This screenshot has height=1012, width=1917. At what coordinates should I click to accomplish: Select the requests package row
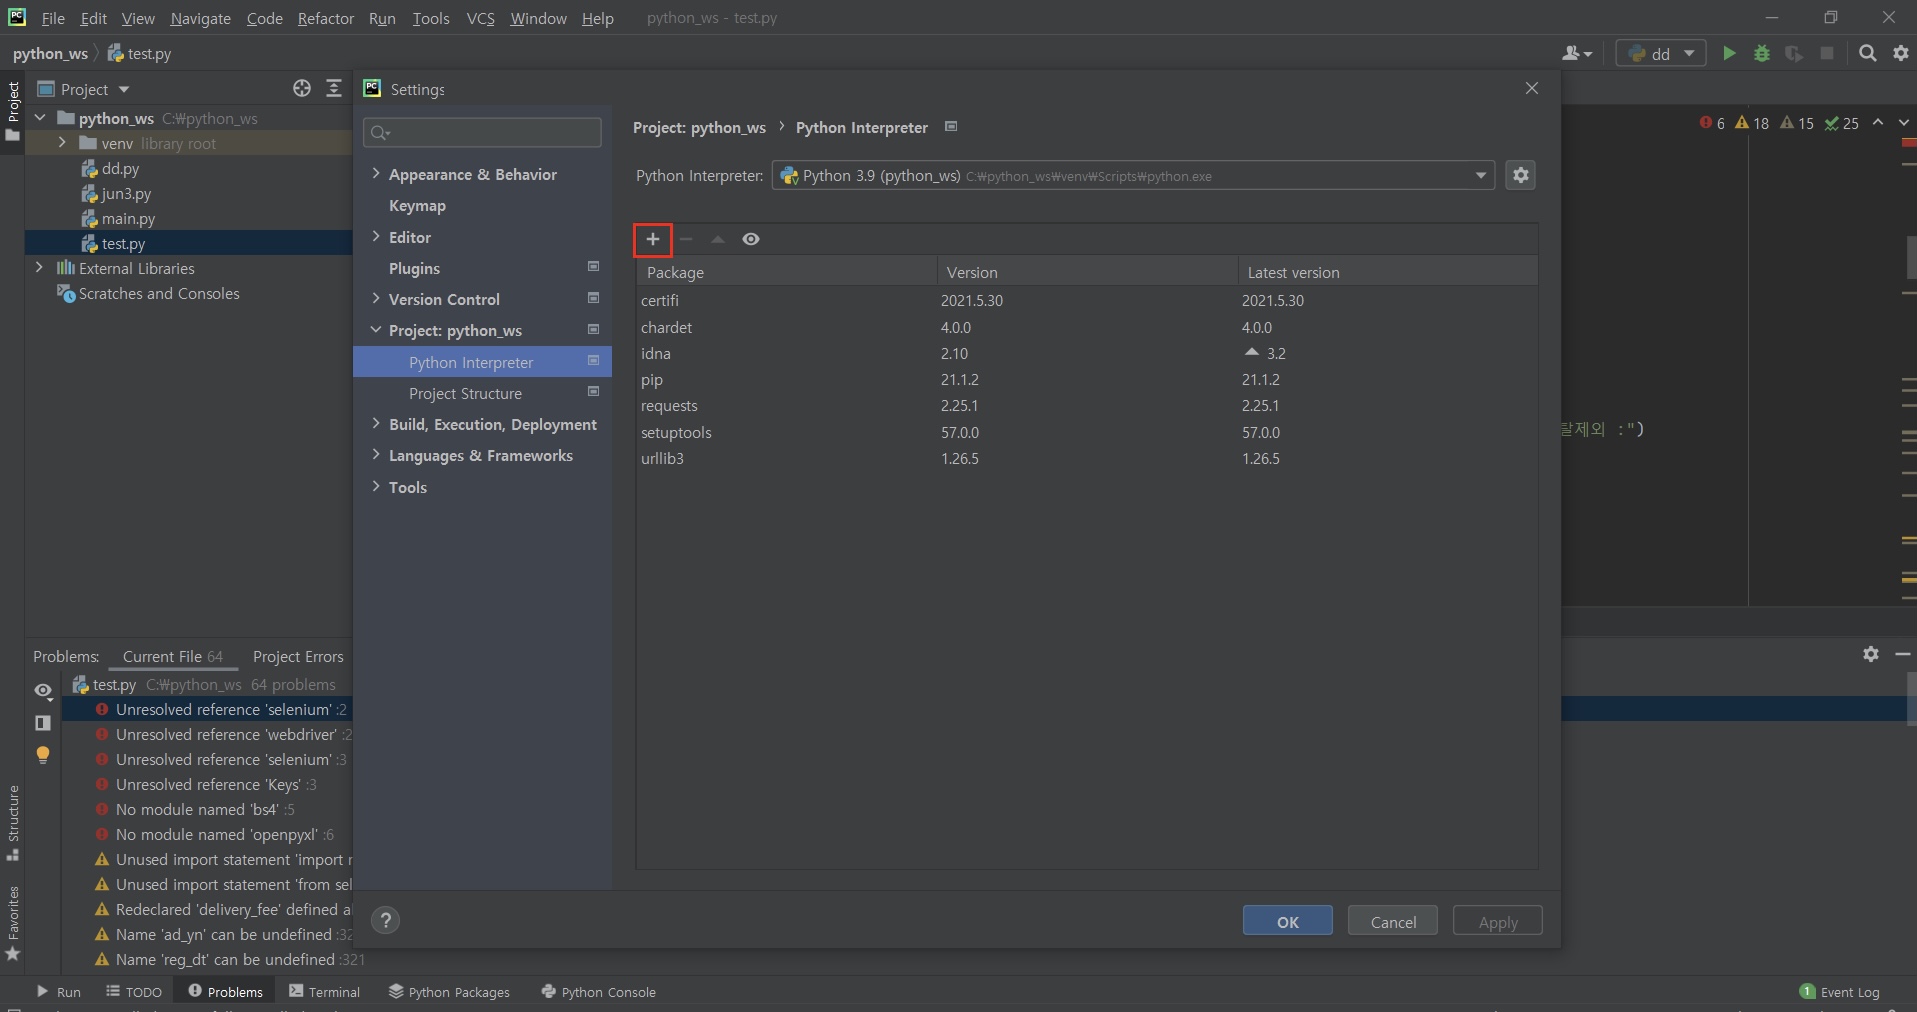click(1087, 406)
